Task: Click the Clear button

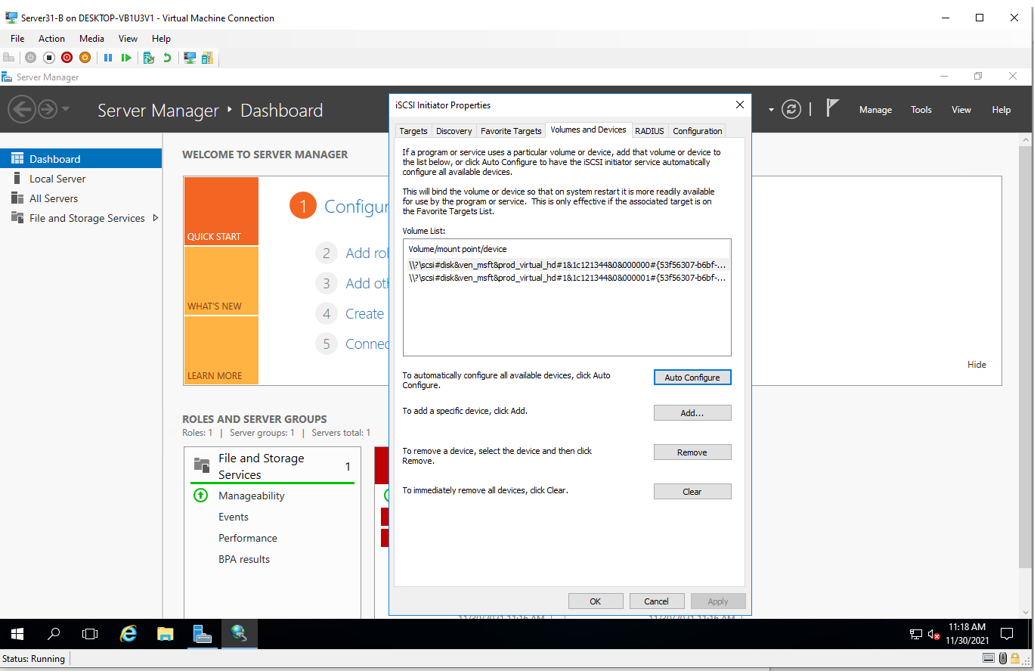Action: pos(692,492)
